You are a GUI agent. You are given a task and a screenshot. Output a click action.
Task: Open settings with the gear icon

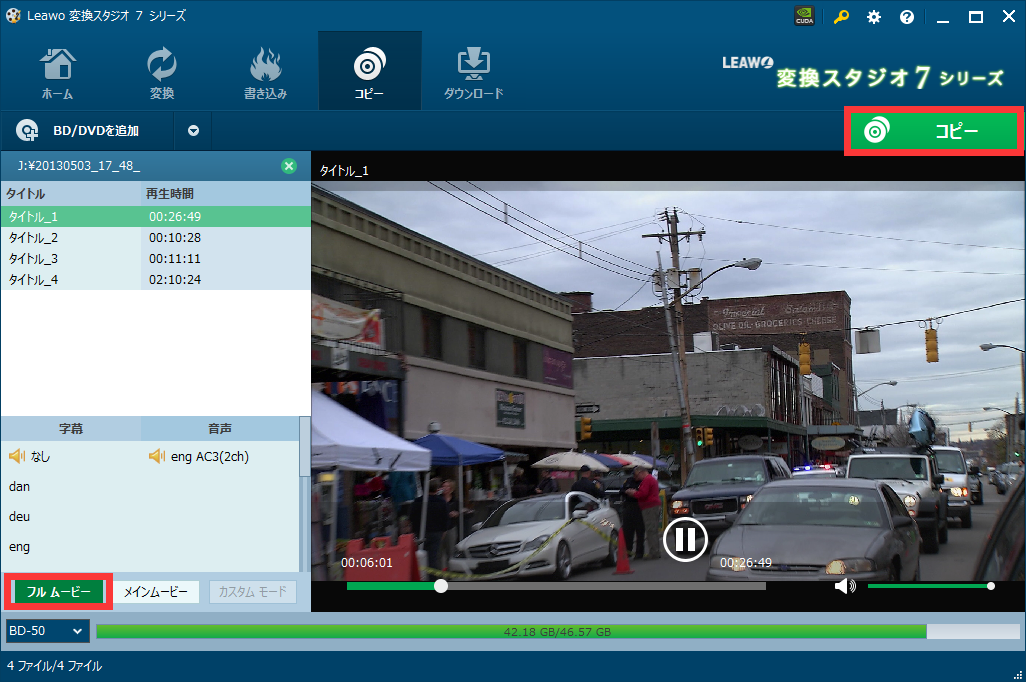click(874, 17)
